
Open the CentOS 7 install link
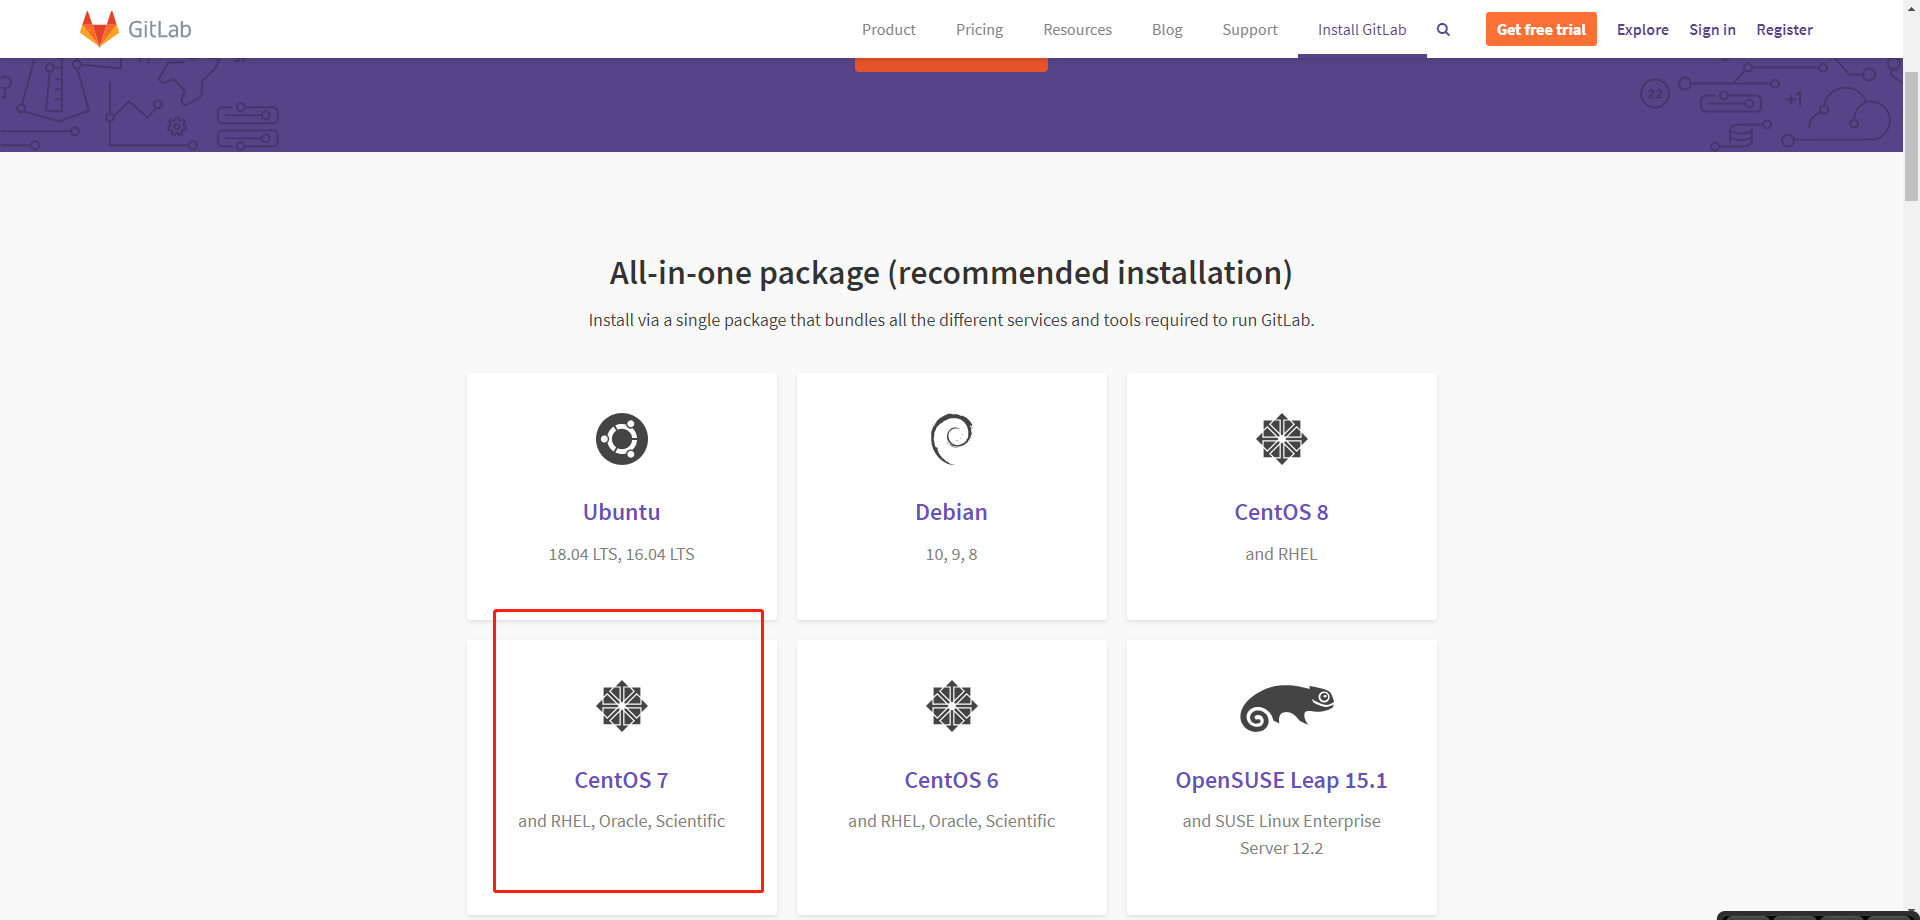tap(621, 780)
